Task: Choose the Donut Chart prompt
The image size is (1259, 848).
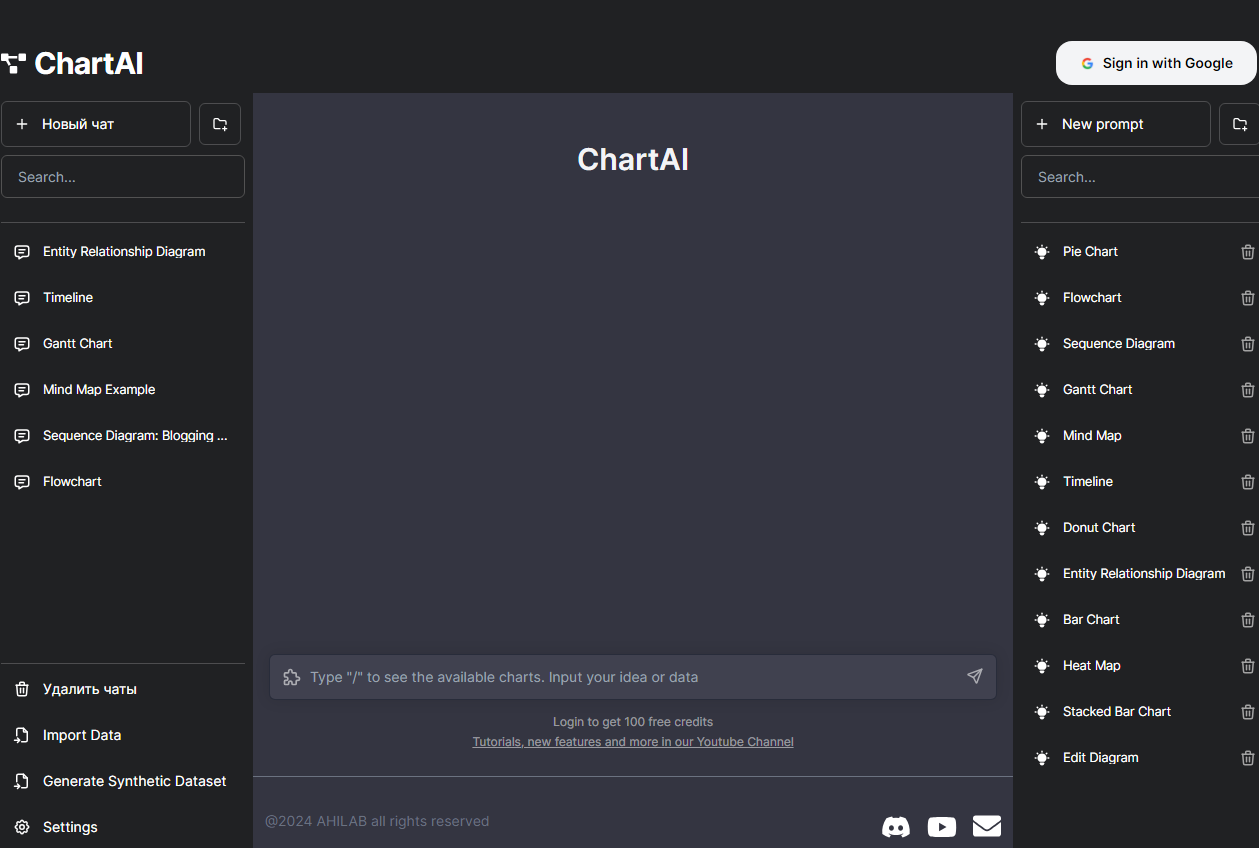Action: click(x=1099, y=528)
